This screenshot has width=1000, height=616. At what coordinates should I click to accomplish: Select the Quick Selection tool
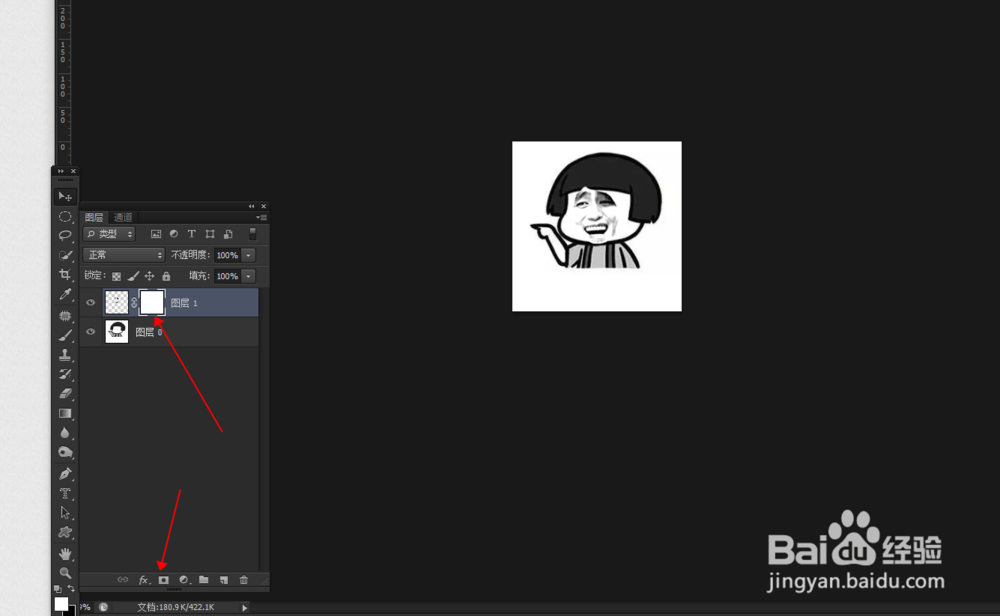tap(65, 256)
